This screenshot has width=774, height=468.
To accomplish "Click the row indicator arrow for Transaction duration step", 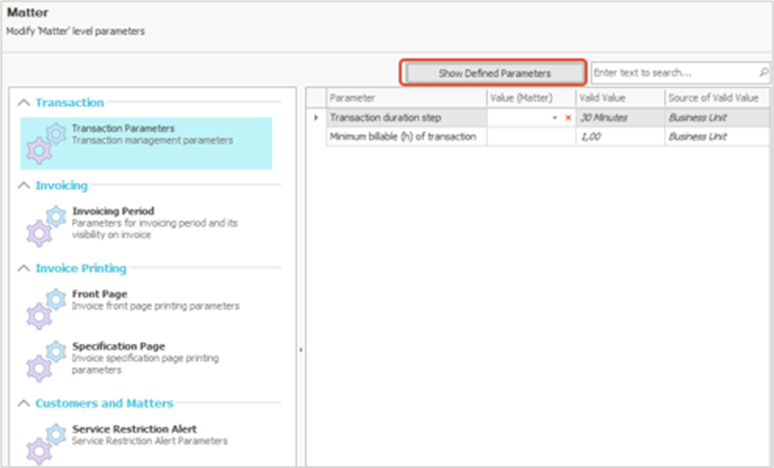I will pos(316,118).
